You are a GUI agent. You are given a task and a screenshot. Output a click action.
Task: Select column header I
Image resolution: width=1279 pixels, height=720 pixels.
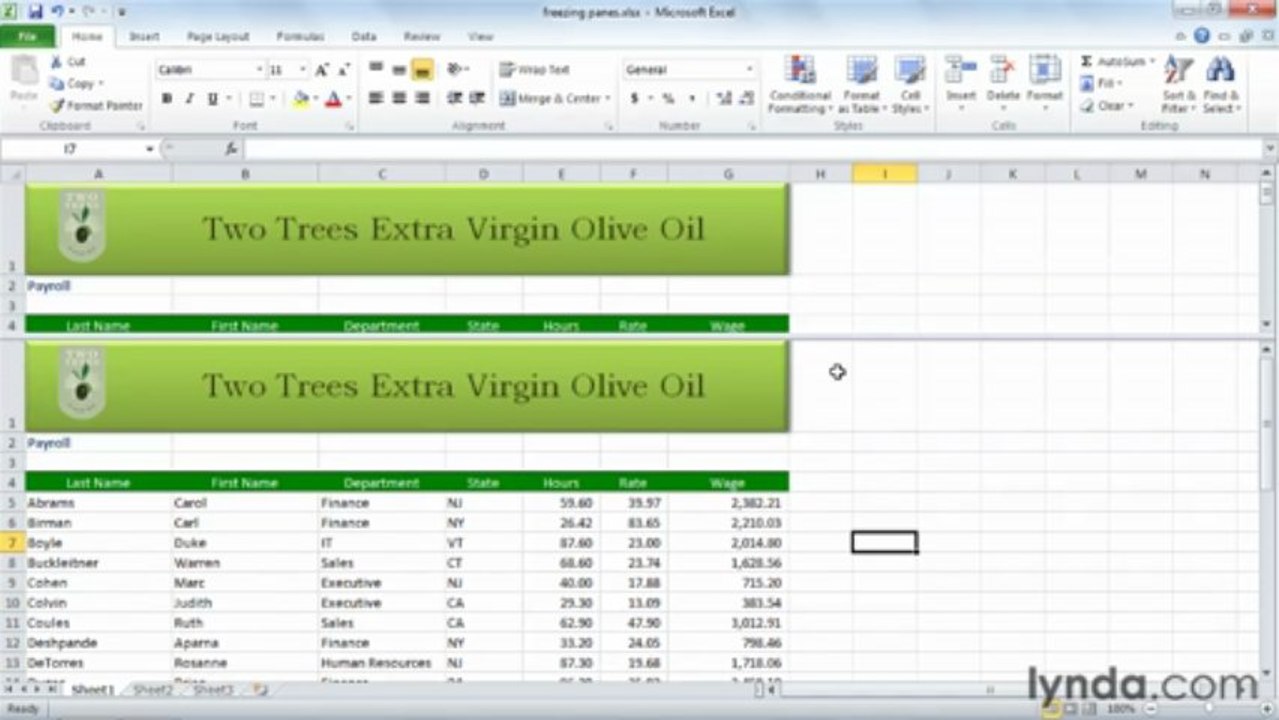pyautogui.click(x=884, y=174)
